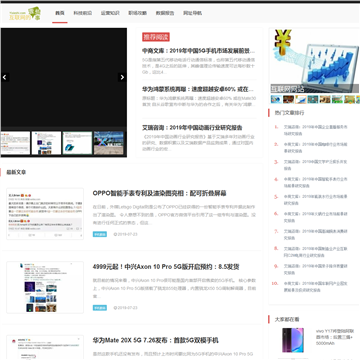The height and width of the screenshot is (360, 360).
Task: Go to previous slide with left arrow
Action: coord(5,77)
